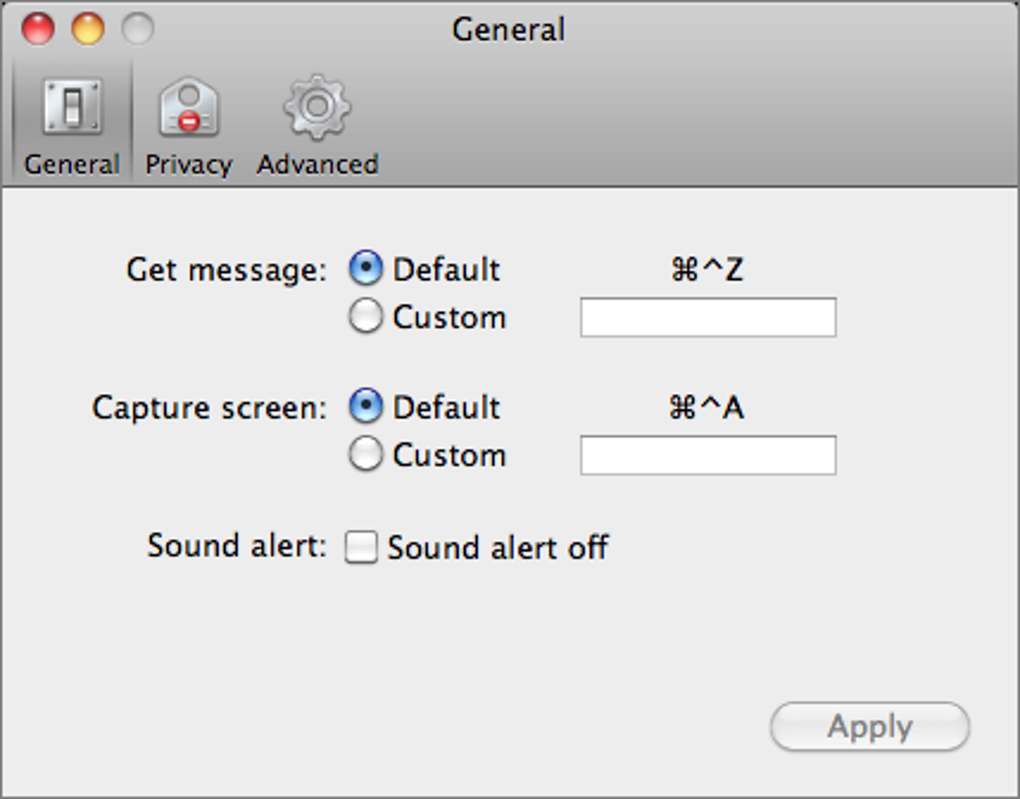This screenshot has height=799, width=1020.
Task: Switch to the Privacy preferences pane
Action: point(188,110)
